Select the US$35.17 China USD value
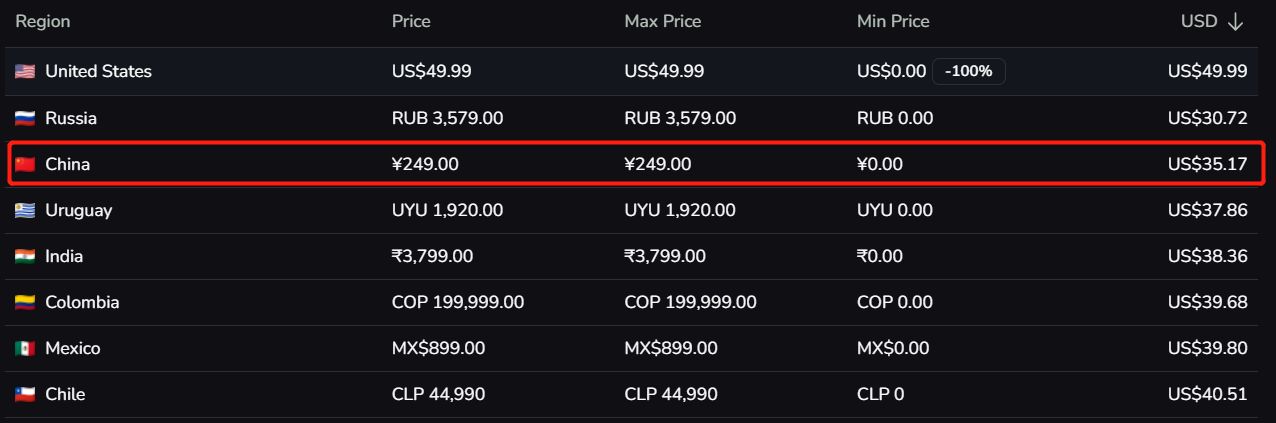 (1207, 164)
